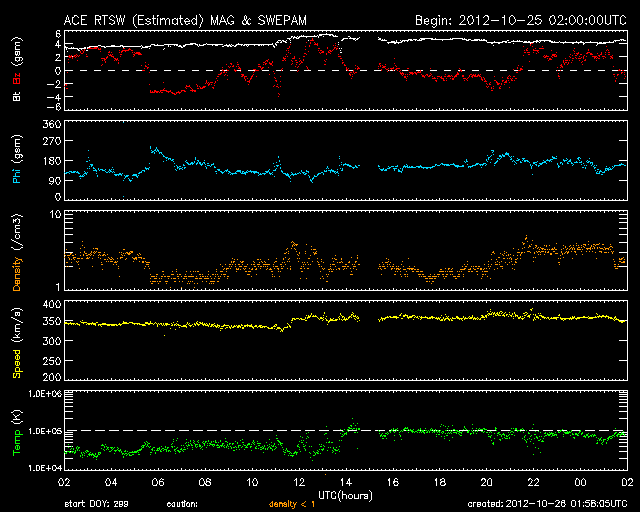The image size is (640, 512).
Task: Click the yellow Speed (km/s) axis label
Action: (x=17, y=343)
